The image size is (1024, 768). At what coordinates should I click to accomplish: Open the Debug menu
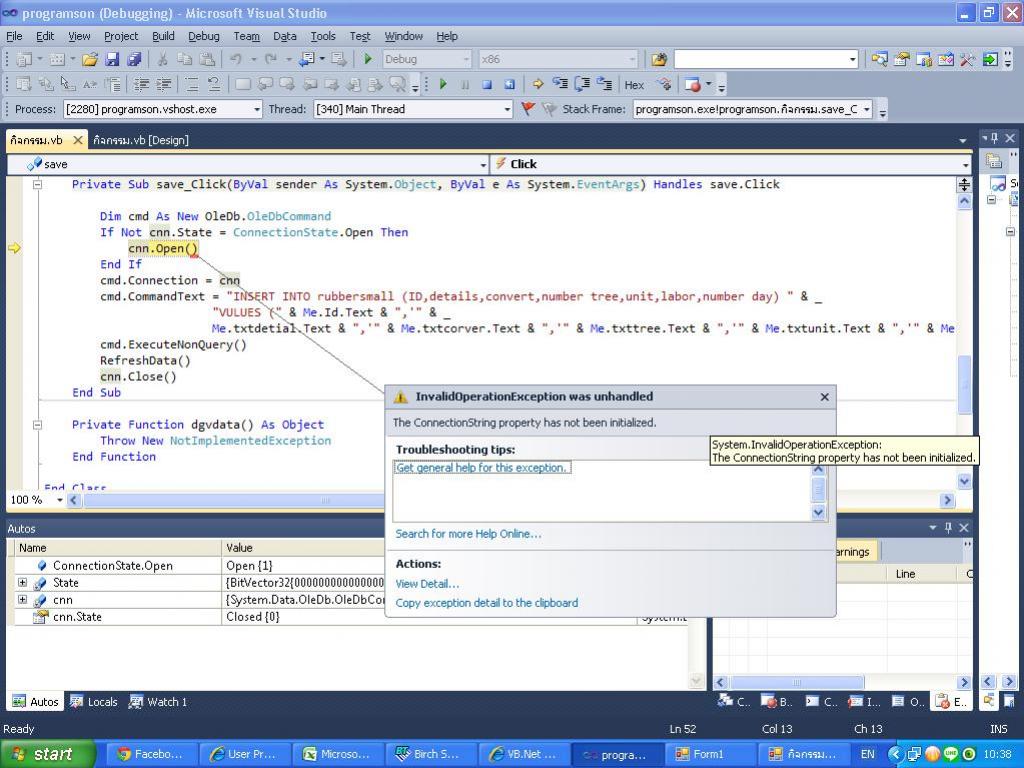click(x=204, y=36)
